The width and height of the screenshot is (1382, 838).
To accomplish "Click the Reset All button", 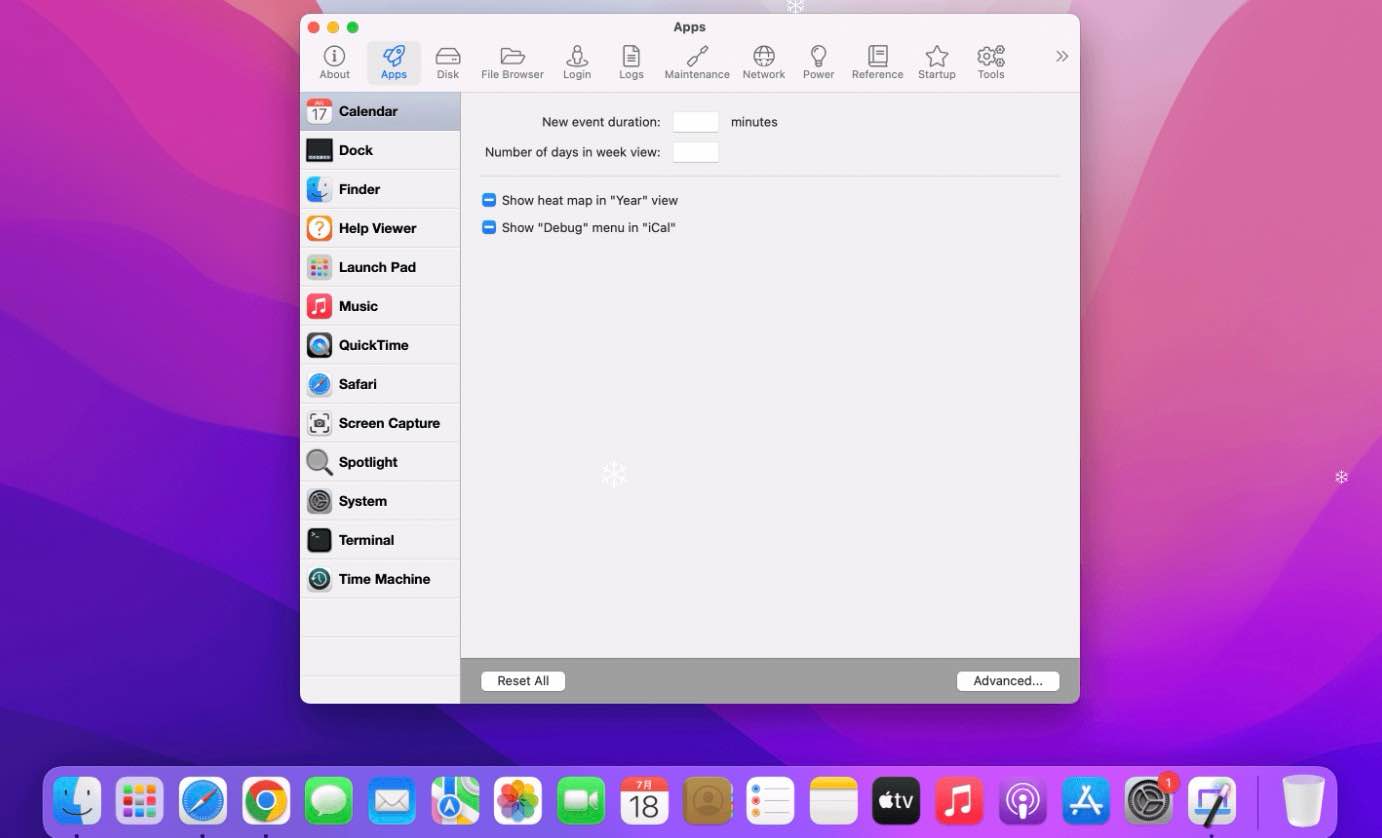I will [x=523, y=681].
